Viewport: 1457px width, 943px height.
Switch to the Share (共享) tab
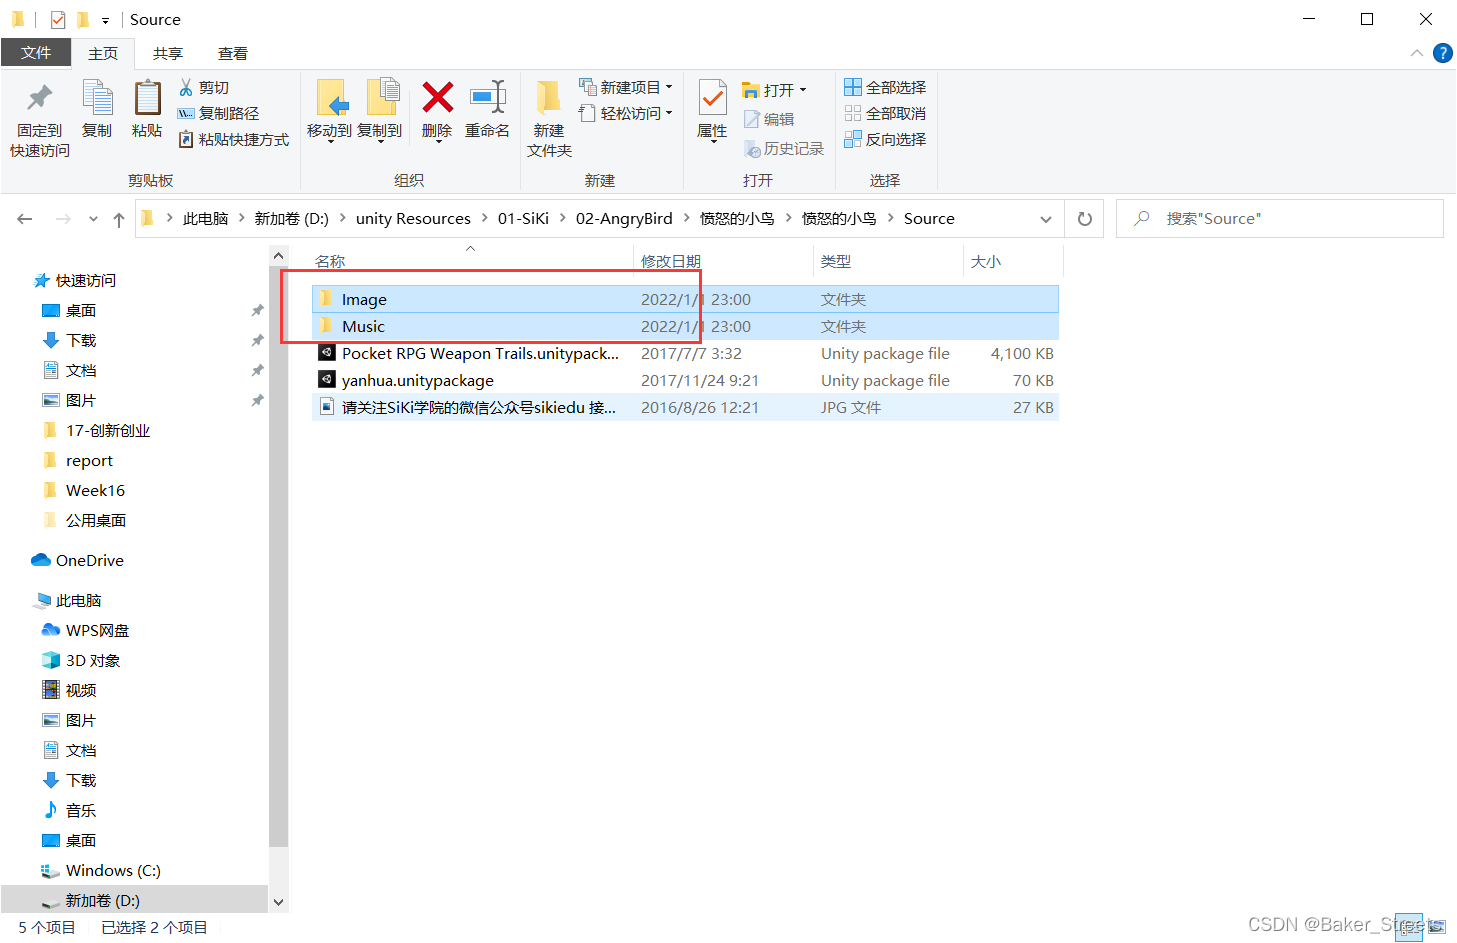tap(168, 54)
